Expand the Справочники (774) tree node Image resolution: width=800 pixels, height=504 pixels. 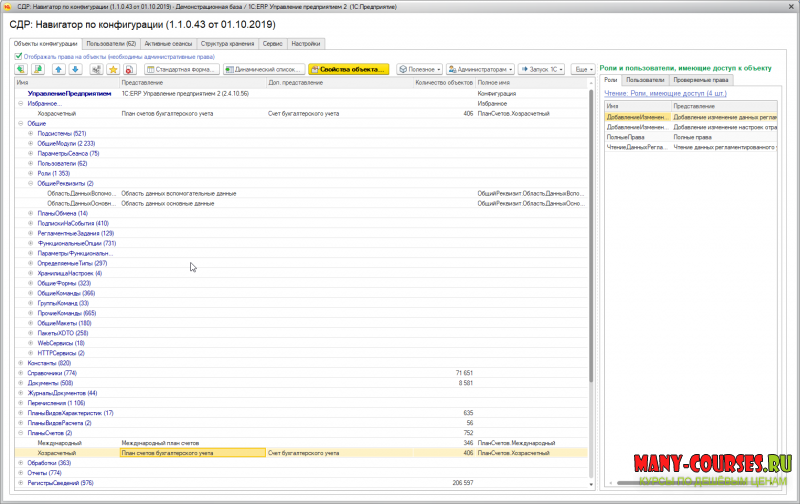(x=21, y=372)
